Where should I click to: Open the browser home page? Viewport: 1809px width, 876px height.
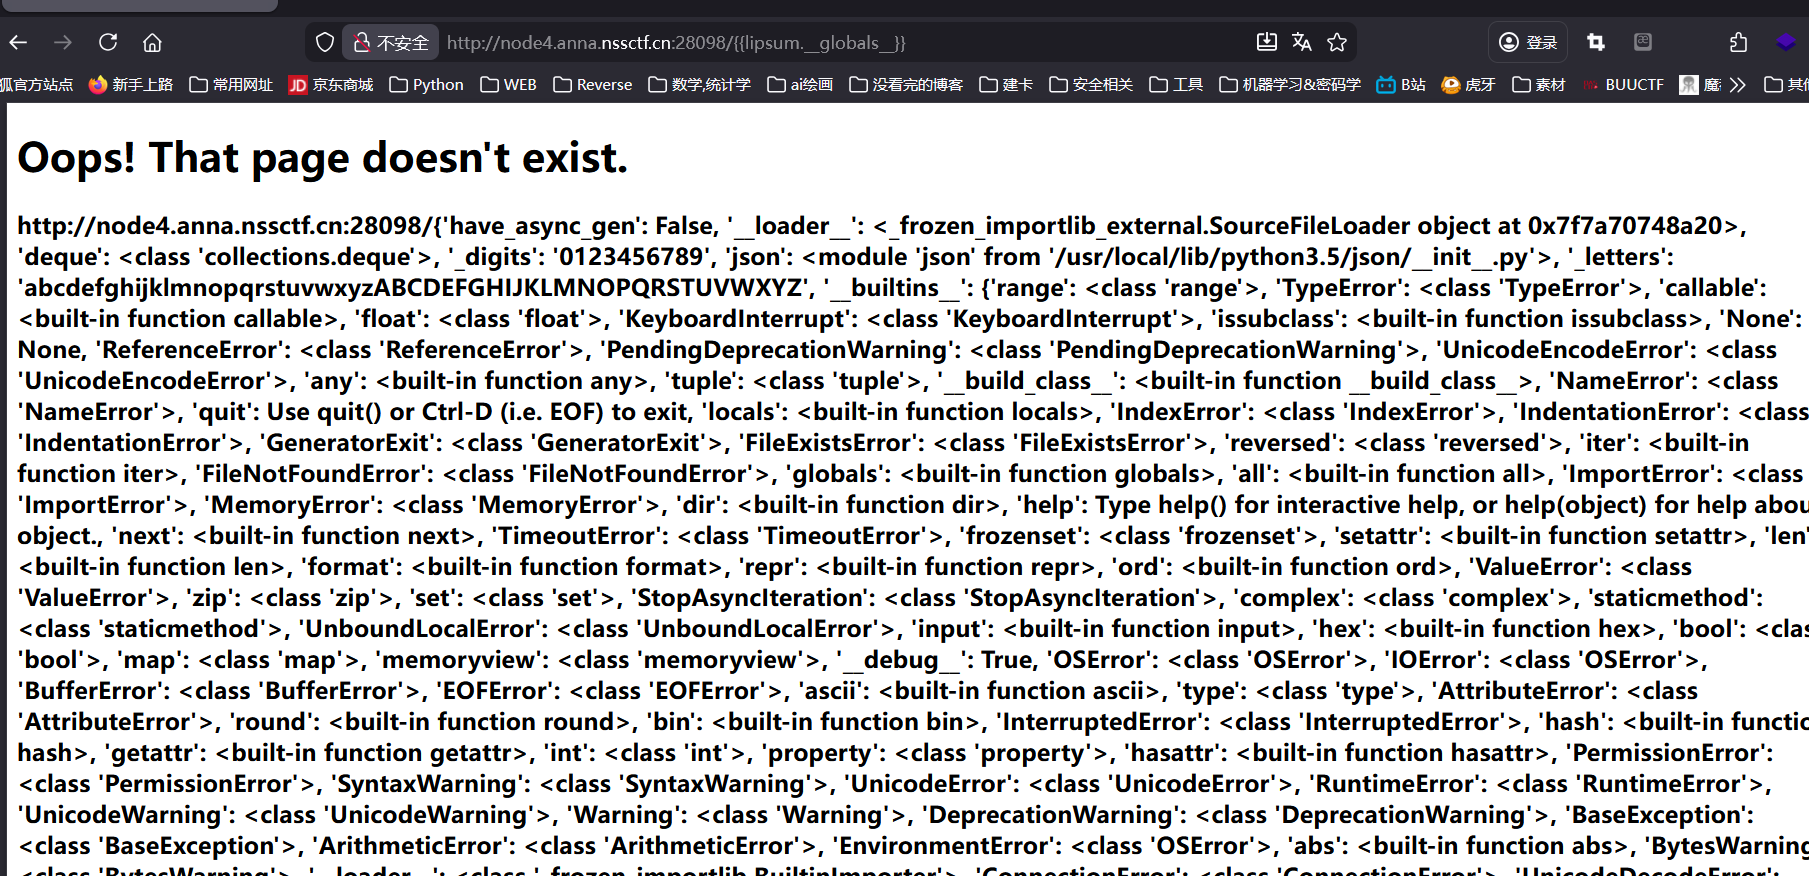[x=152, y=42]
